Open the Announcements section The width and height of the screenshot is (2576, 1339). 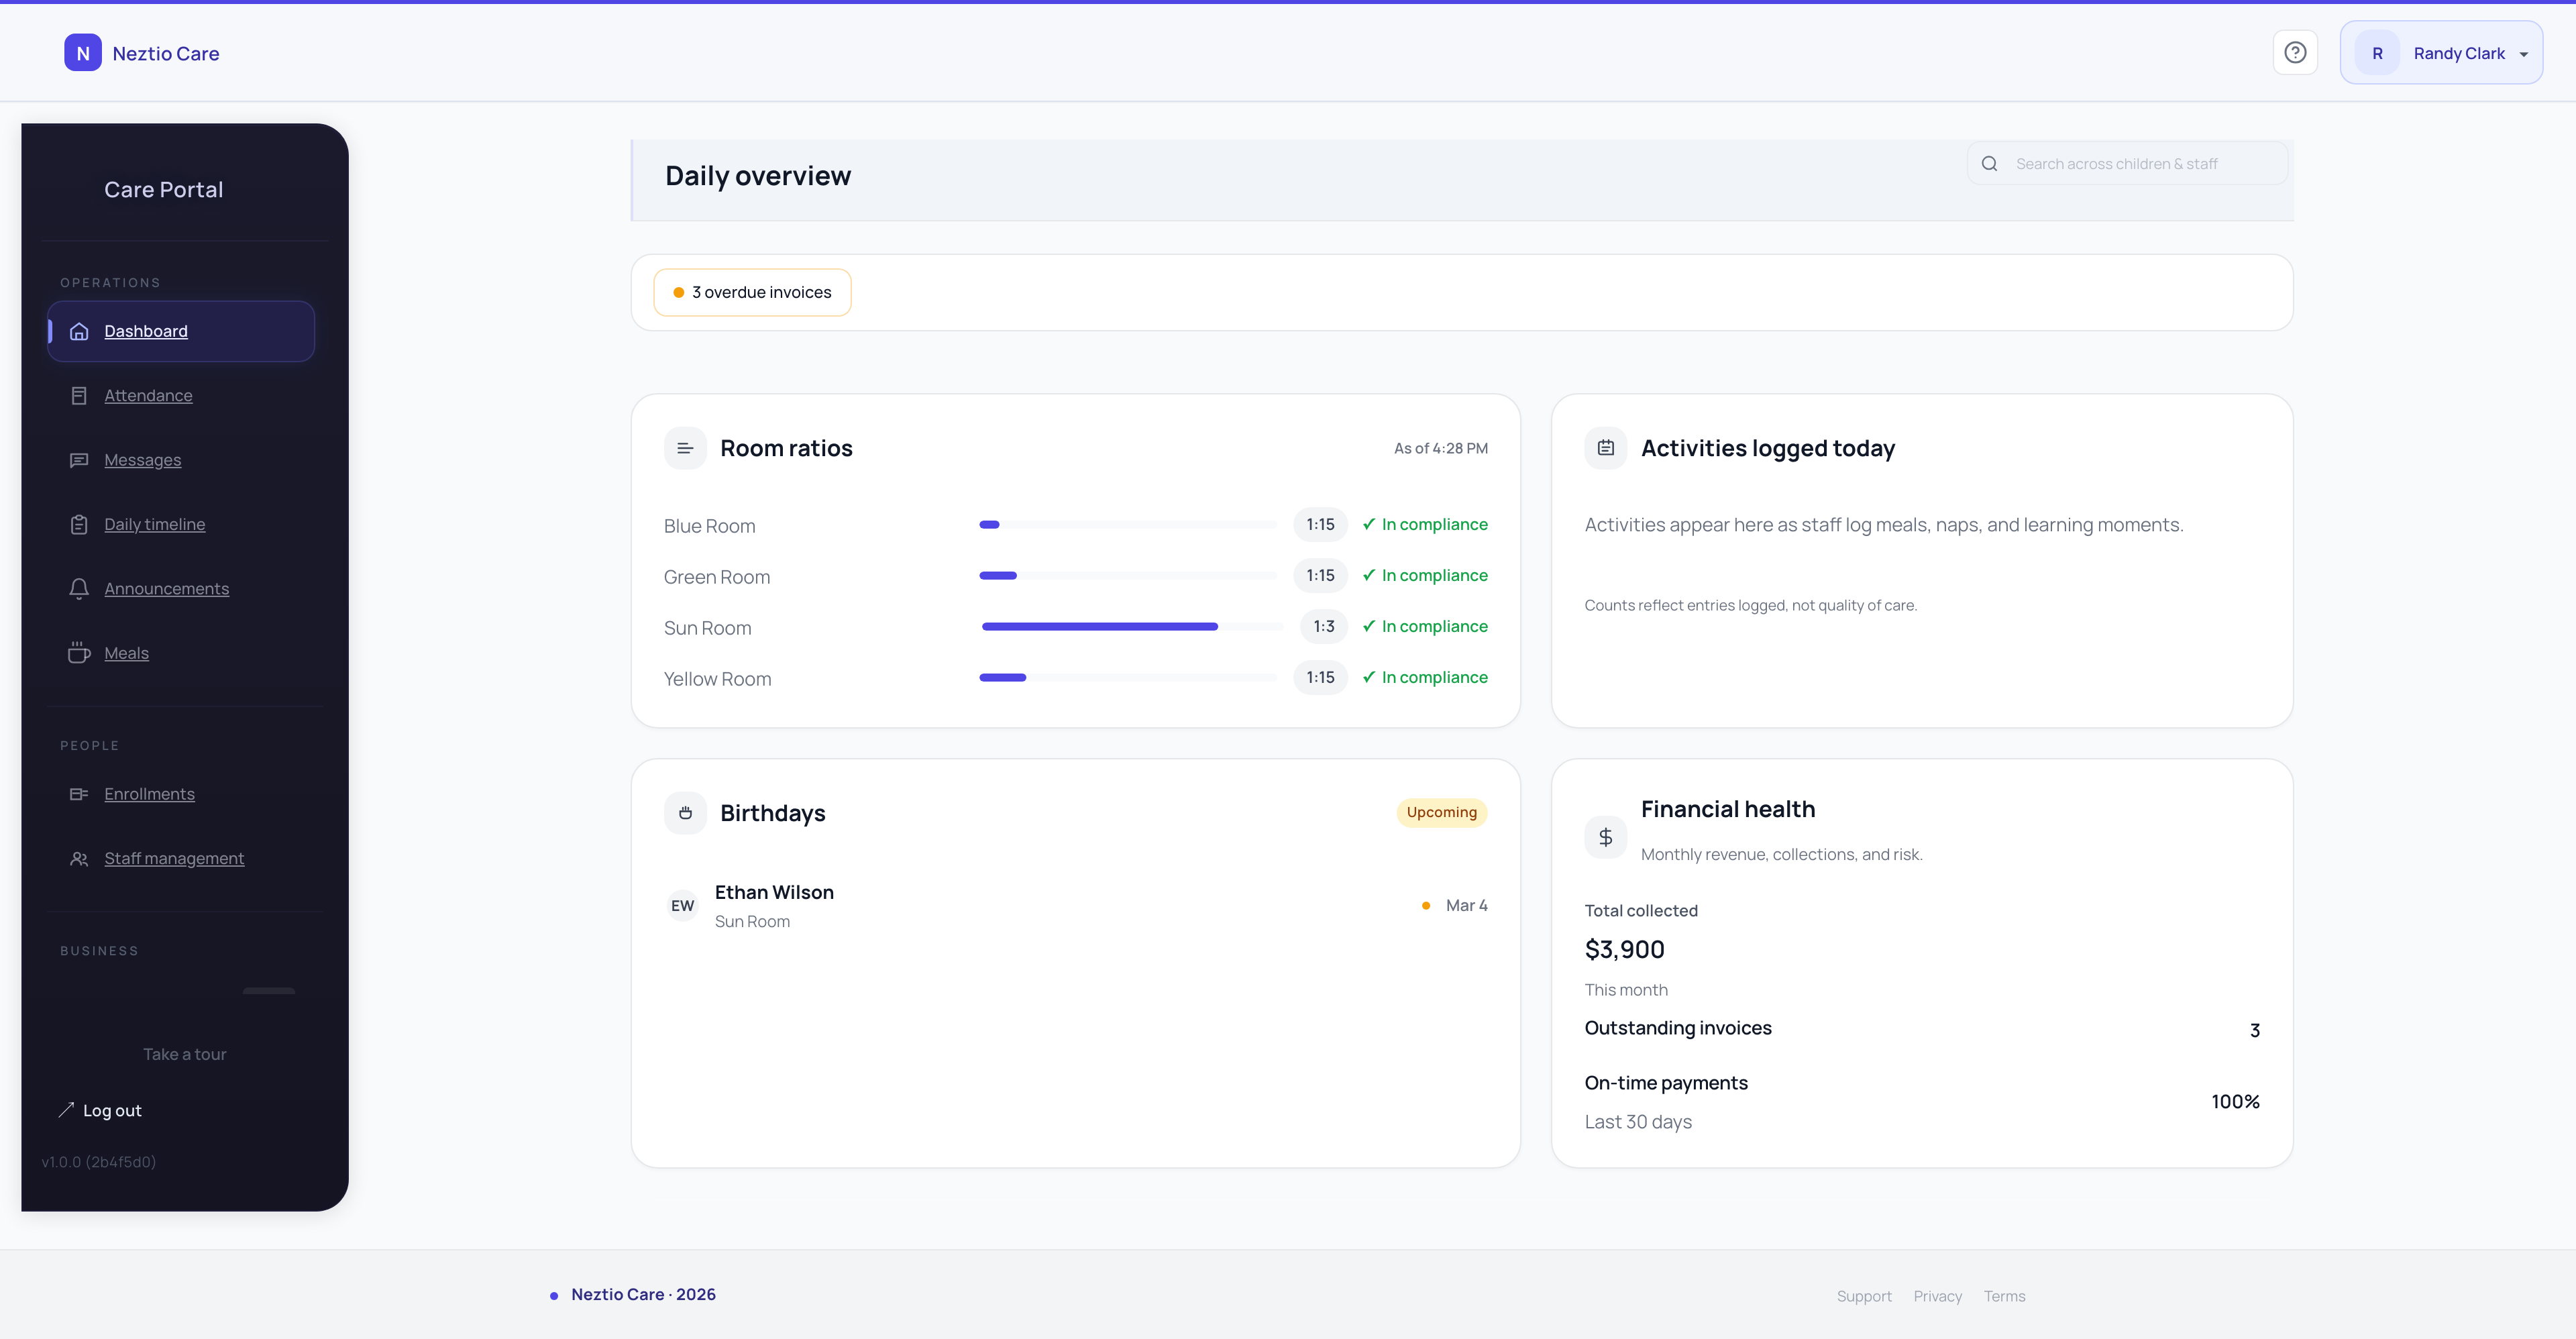[167, 589]
